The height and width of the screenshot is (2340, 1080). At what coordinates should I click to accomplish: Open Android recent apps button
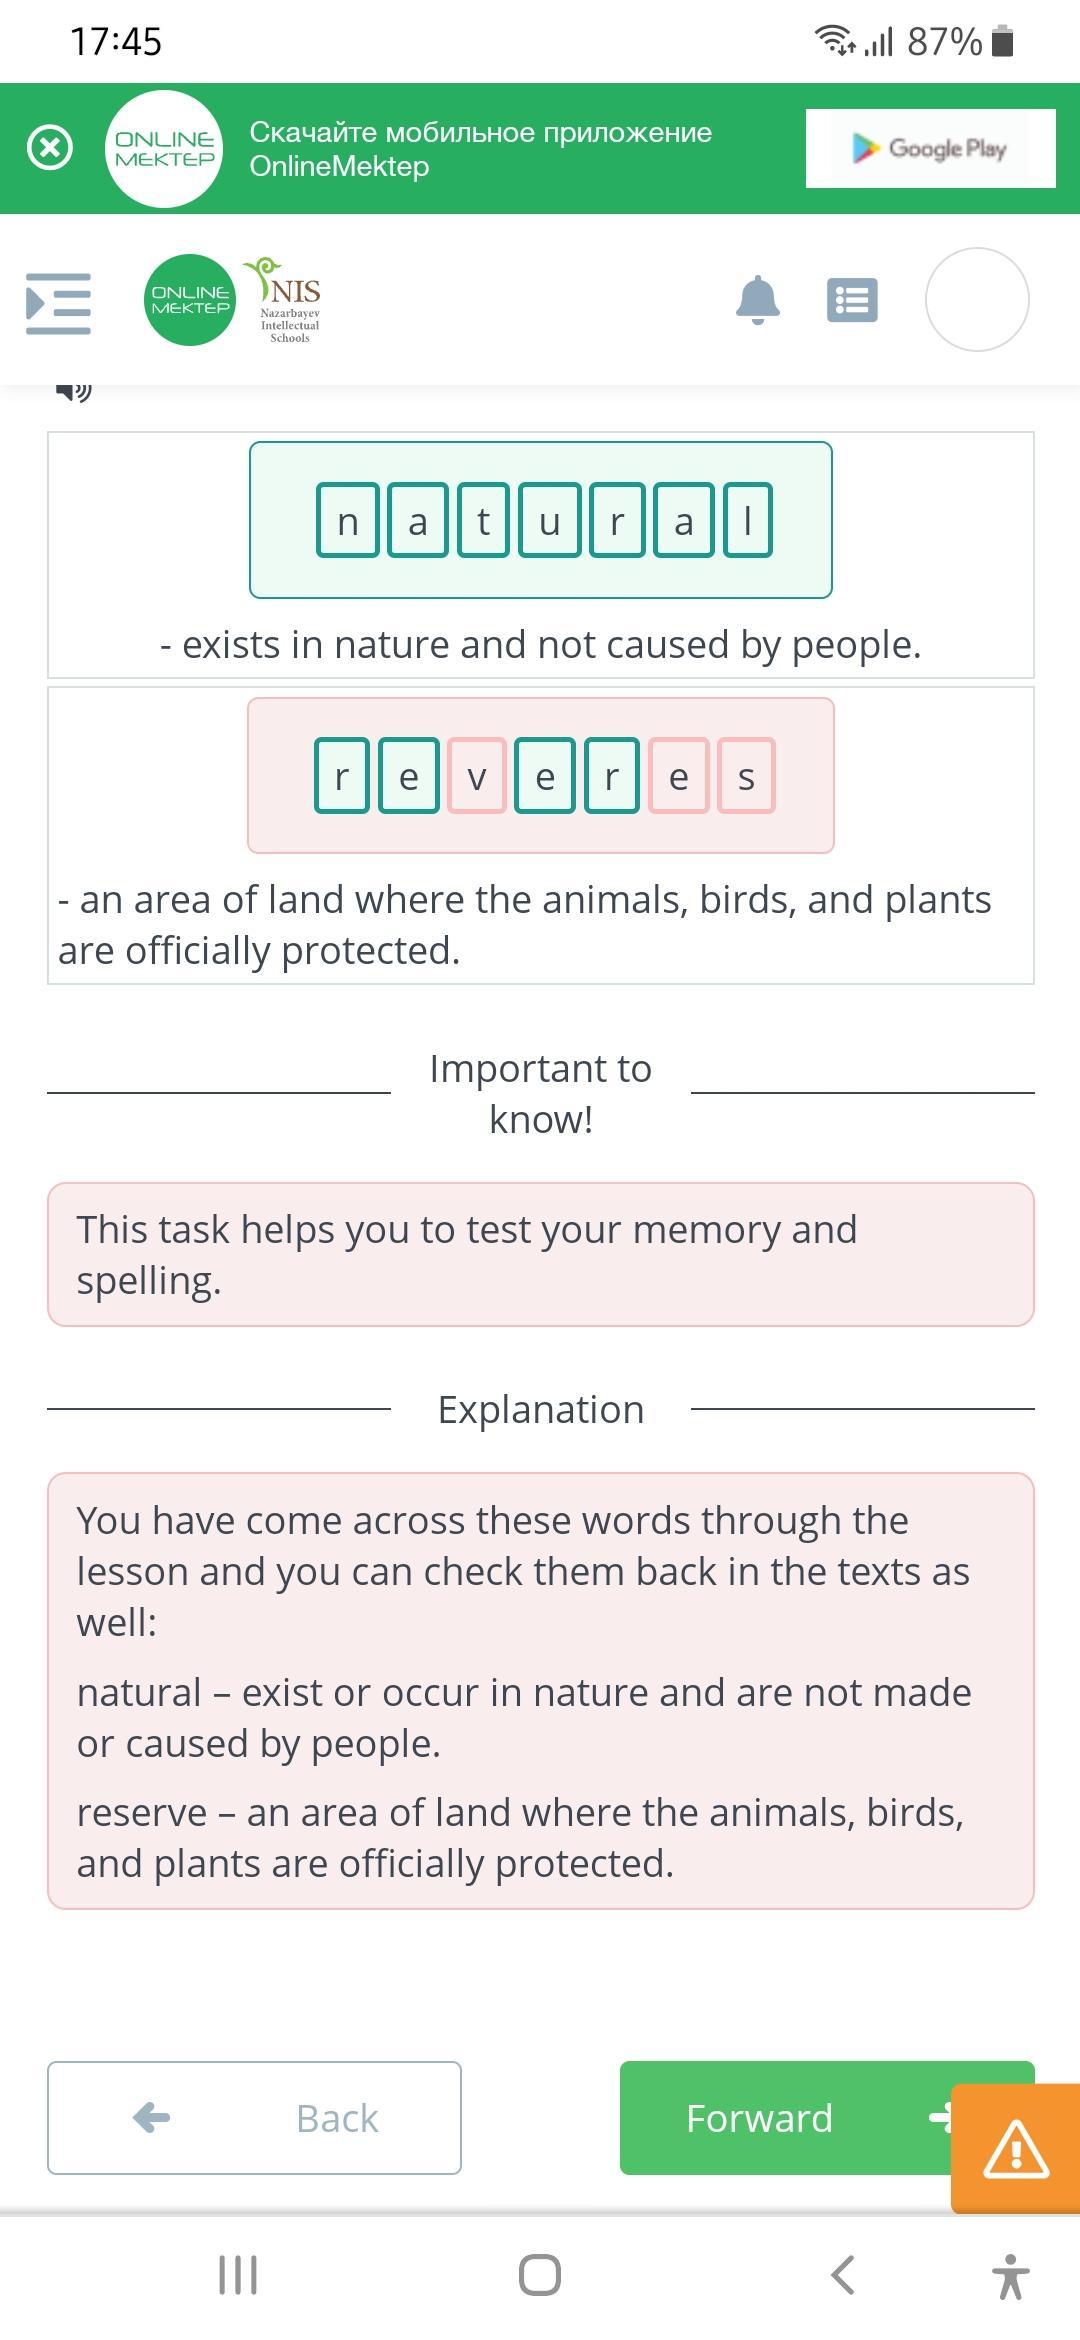point(238,2276)
